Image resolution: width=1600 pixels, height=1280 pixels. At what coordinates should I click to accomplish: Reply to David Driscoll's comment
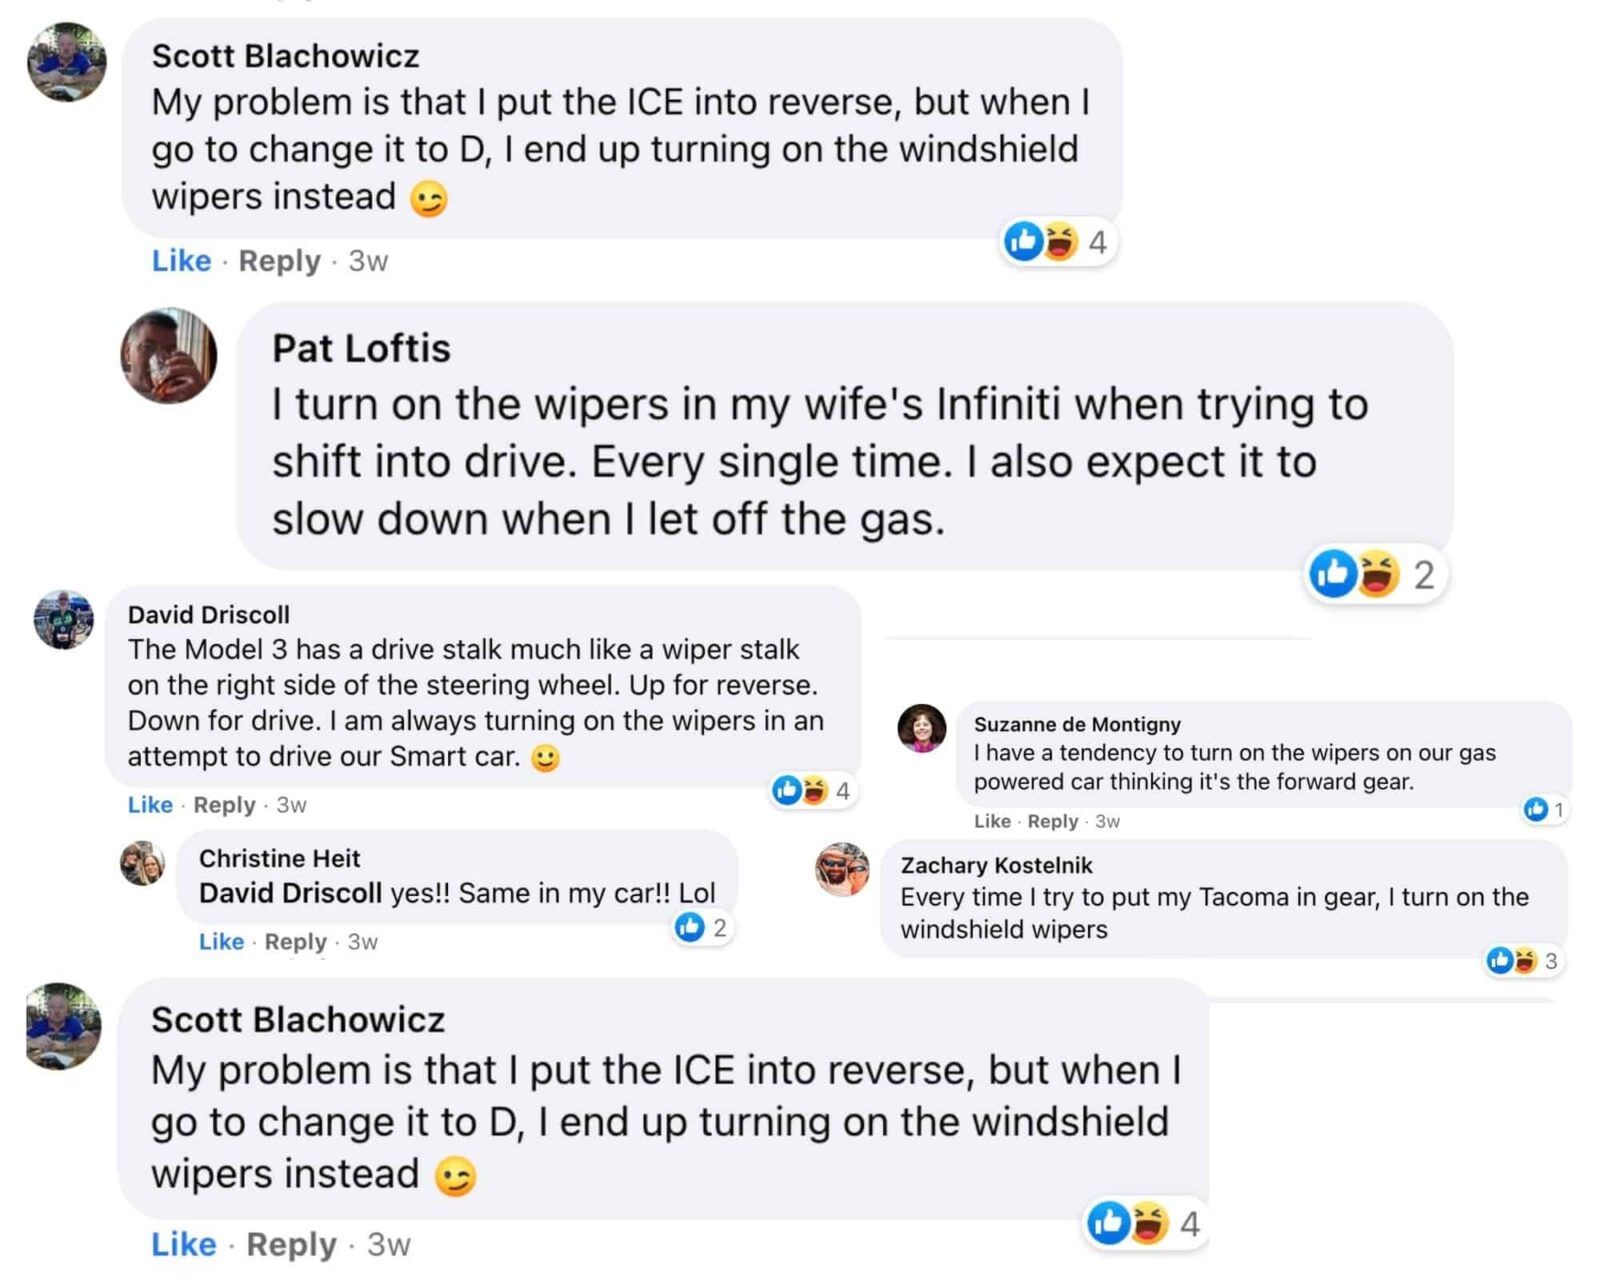click(x=224, y=805)
